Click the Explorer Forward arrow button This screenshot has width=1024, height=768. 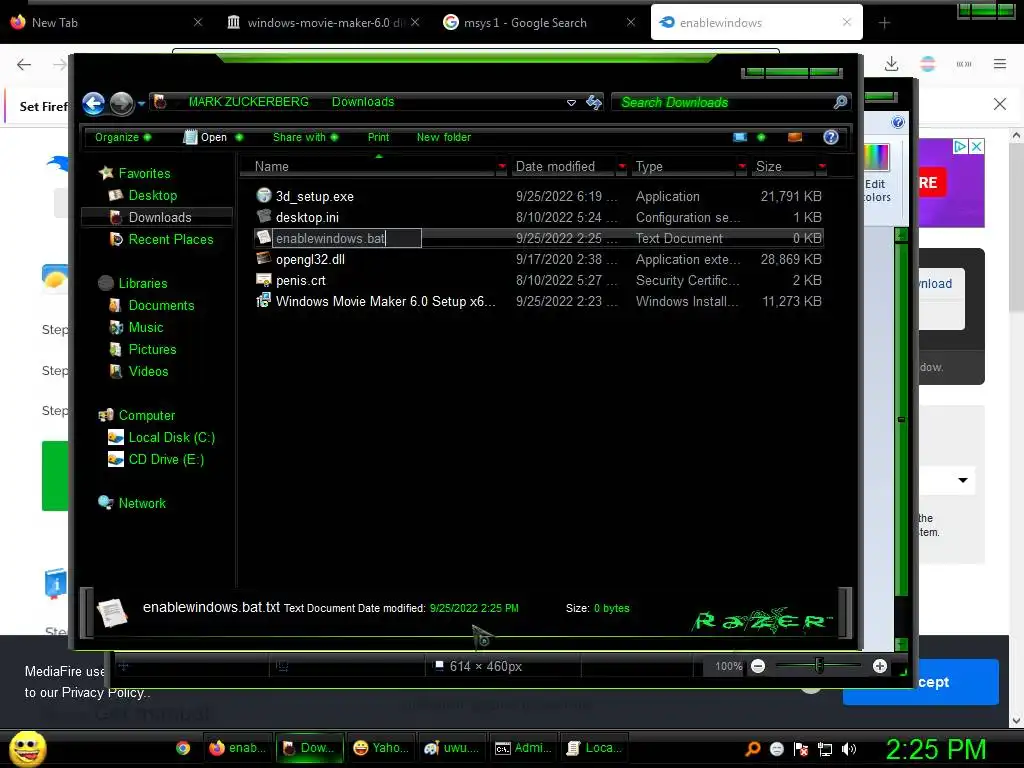pos(121,103)
